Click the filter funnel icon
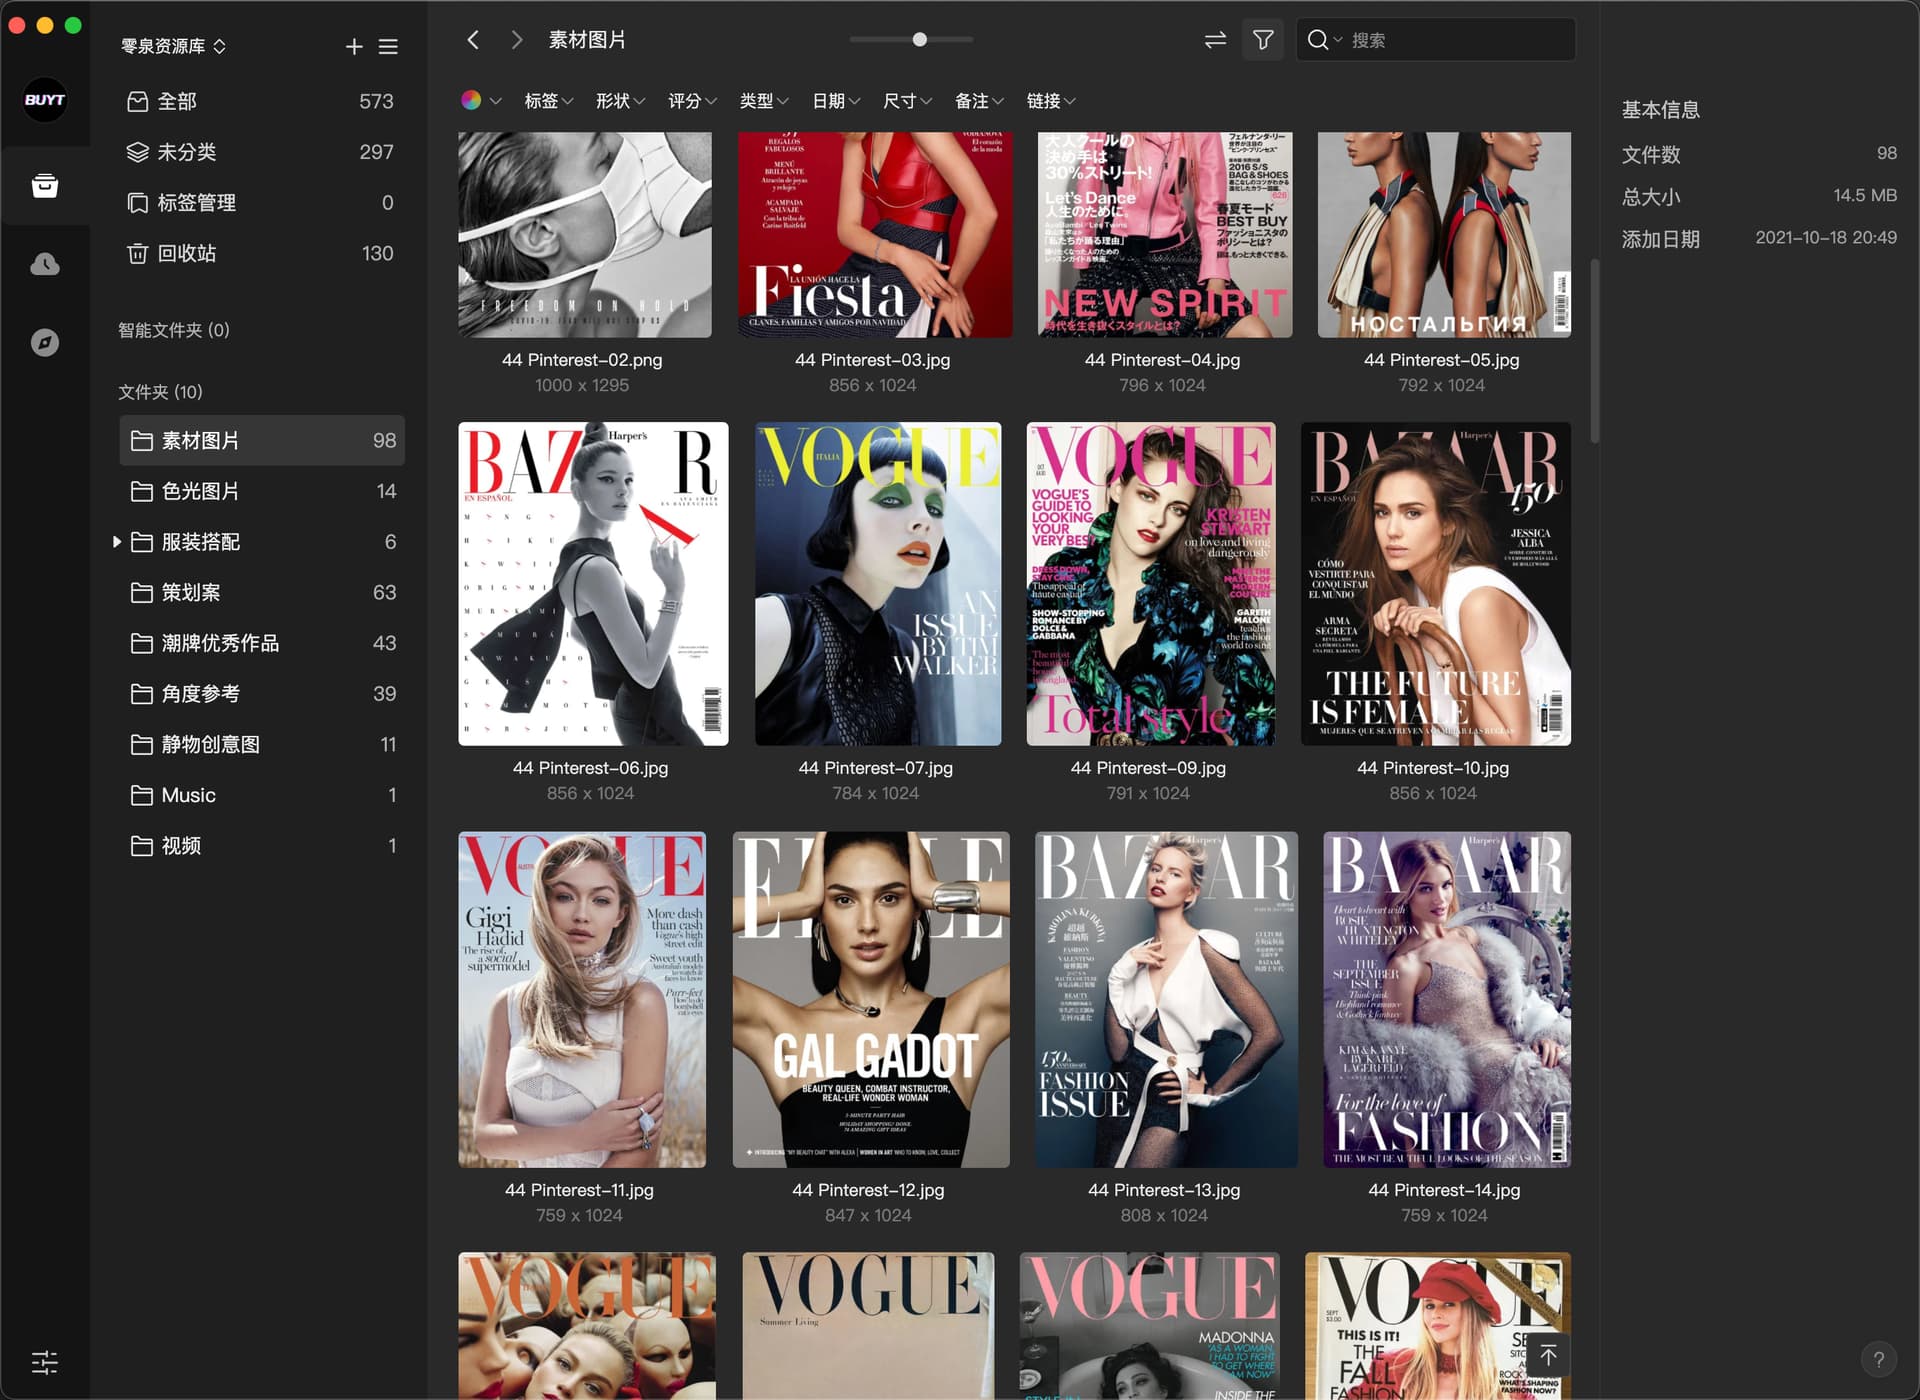The height and width of the screenshot is (1400, 1920). 1263,40
